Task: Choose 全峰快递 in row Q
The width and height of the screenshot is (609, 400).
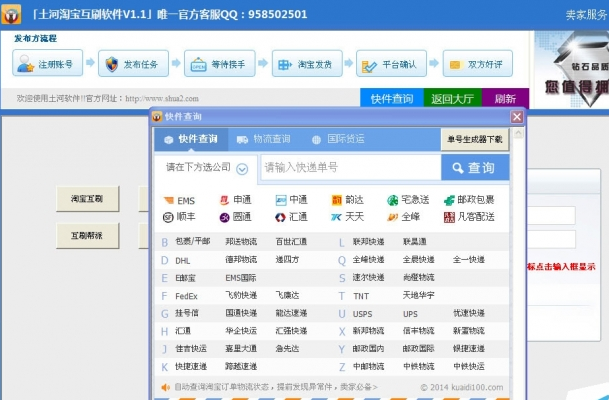Action: pyautogui.click(x=368, y=259)
